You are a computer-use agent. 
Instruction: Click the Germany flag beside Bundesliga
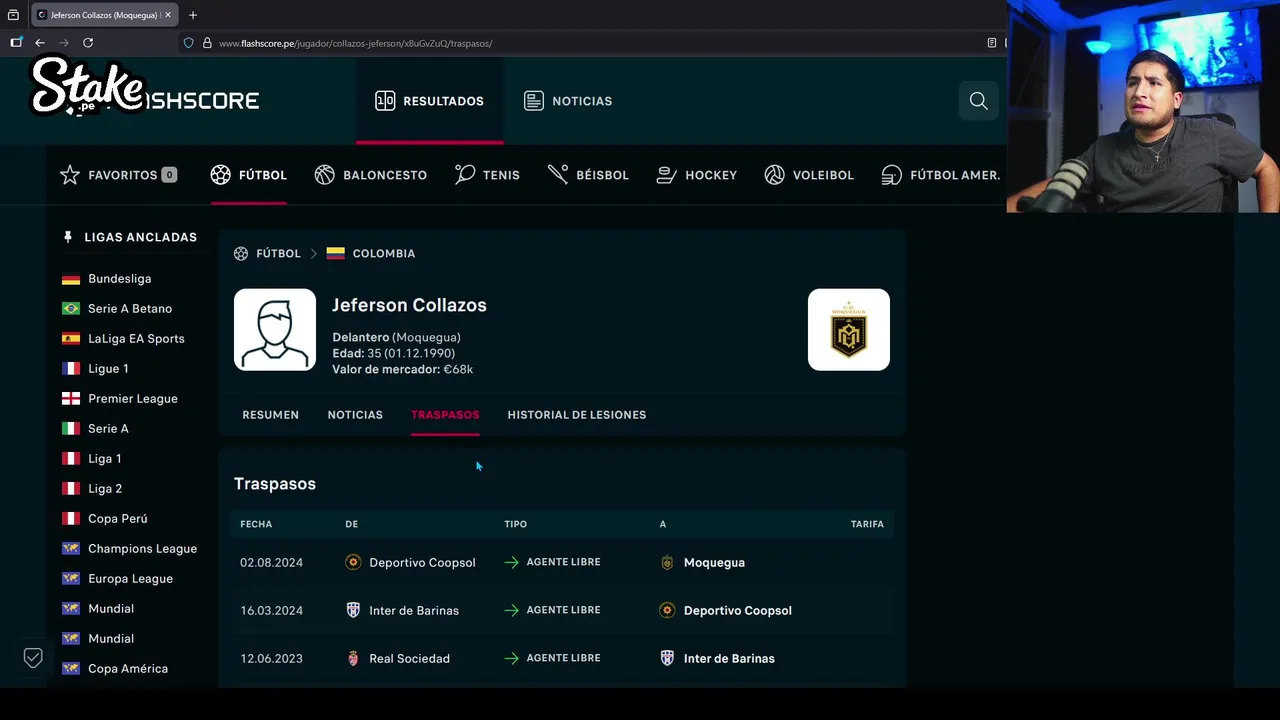(71, 279)
